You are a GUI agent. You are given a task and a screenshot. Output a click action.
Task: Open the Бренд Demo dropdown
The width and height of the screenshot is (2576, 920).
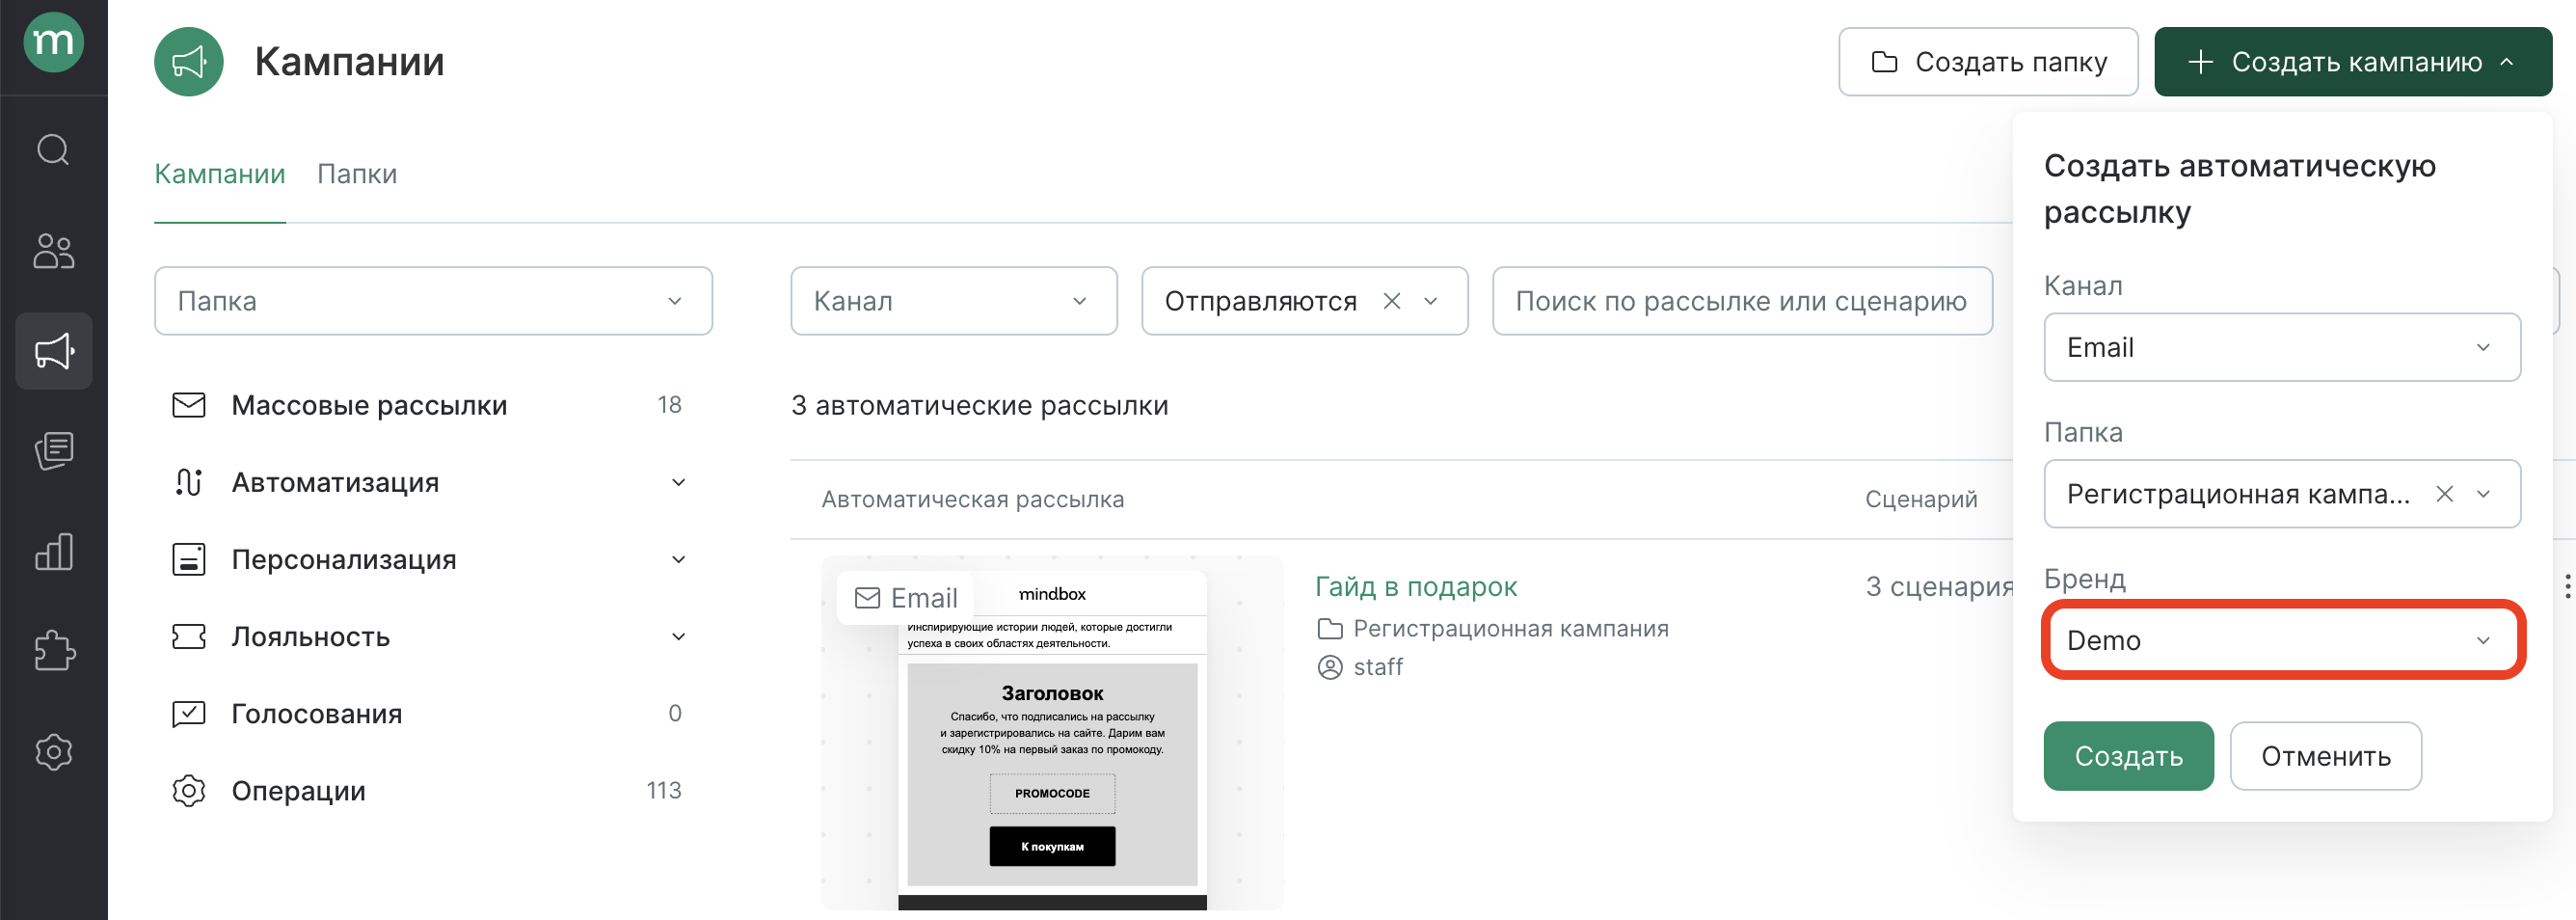(x=2281, y=640)
